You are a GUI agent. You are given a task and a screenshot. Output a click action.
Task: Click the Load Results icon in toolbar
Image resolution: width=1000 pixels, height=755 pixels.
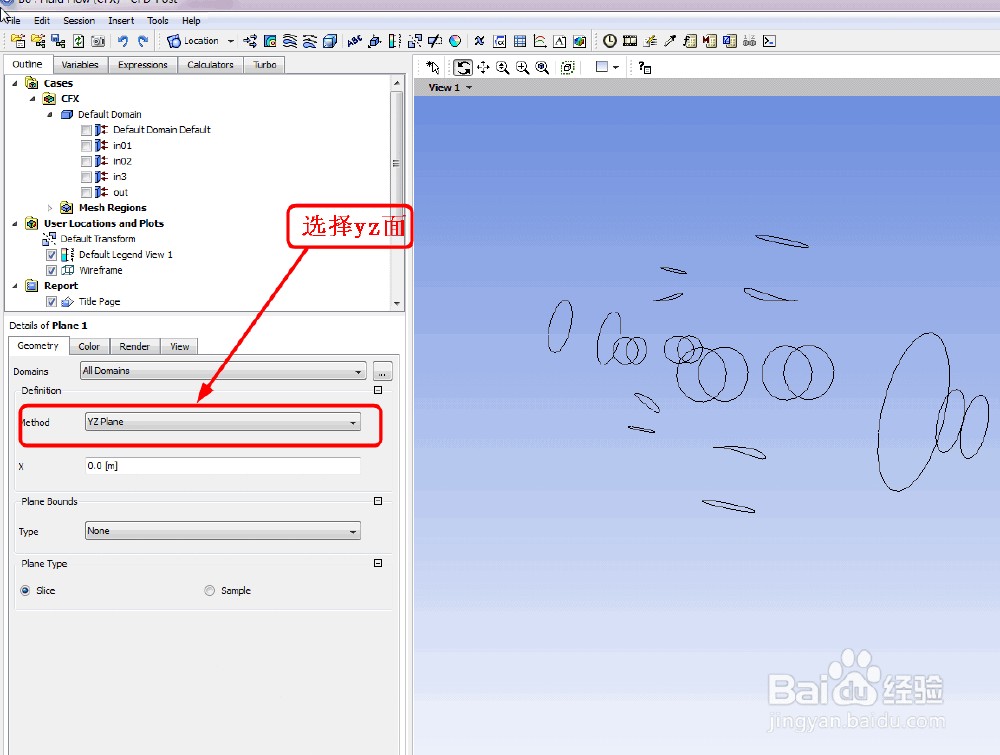coord(18,41)
